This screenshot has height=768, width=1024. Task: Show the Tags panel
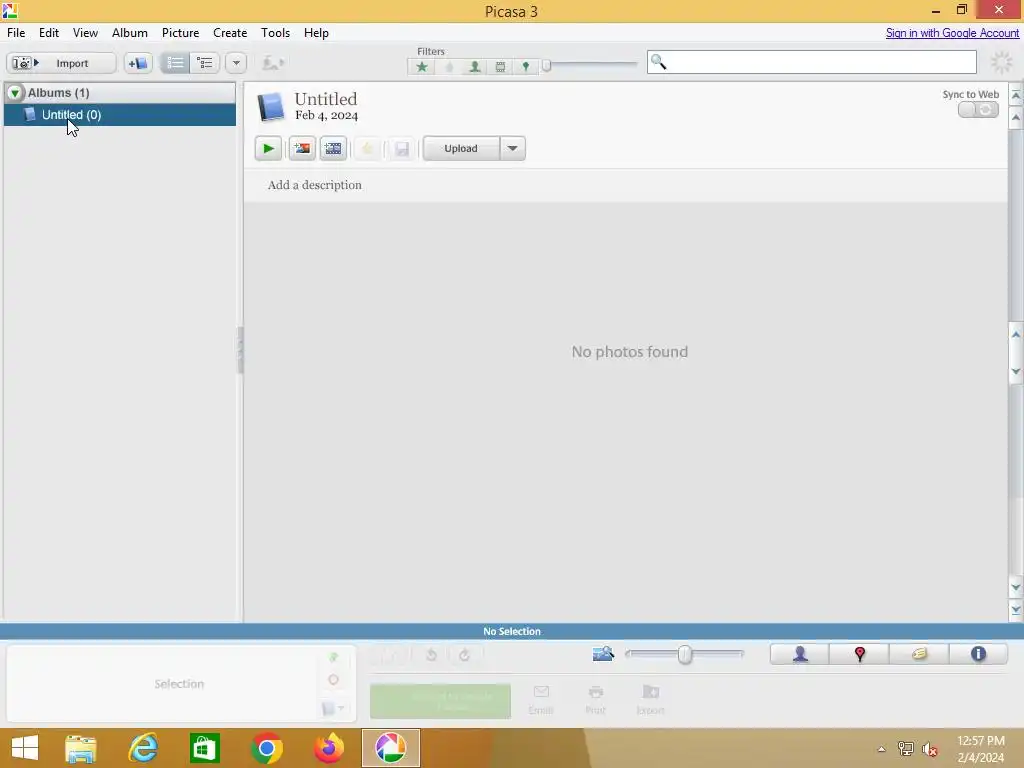[x=919, y=654]
